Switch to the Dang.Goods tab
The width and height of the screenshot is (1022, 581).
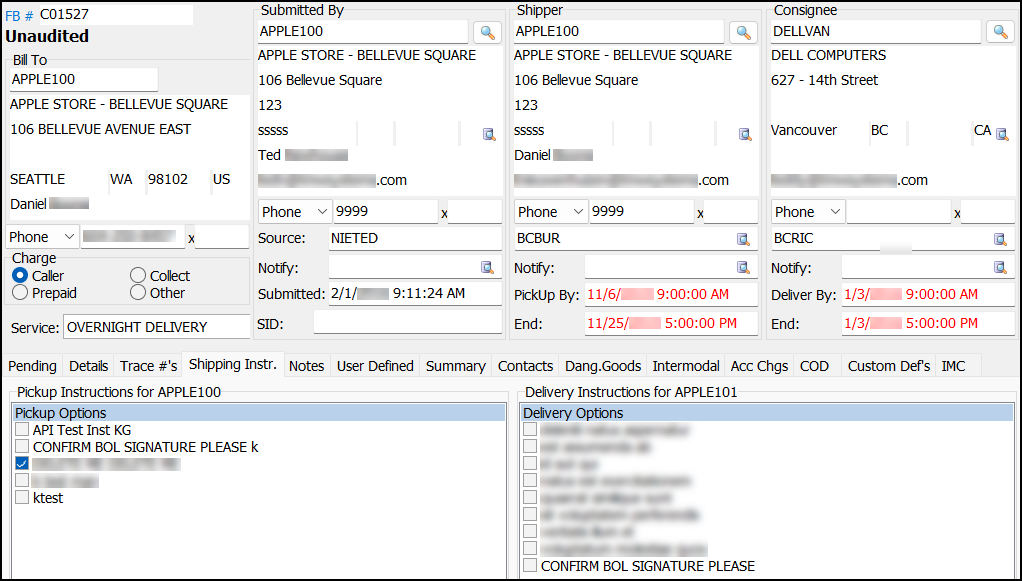point(603,366)
